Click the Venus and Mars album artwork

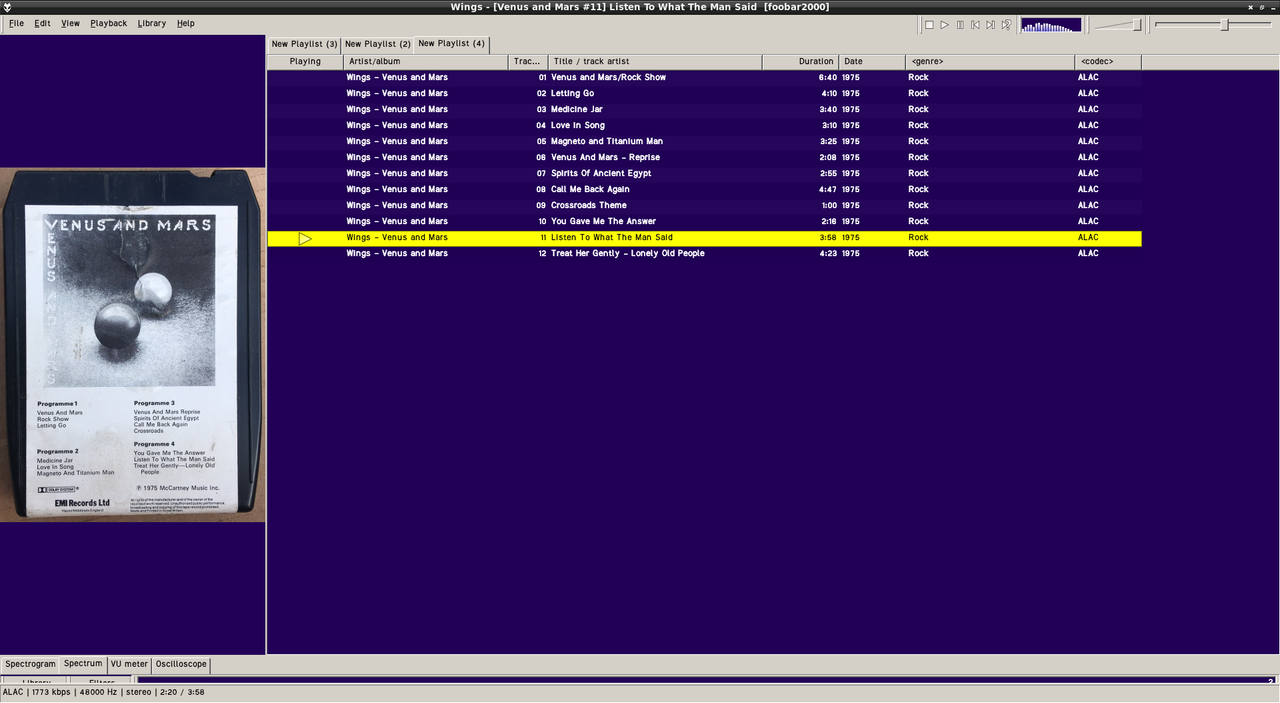click(x=133, y=345)
